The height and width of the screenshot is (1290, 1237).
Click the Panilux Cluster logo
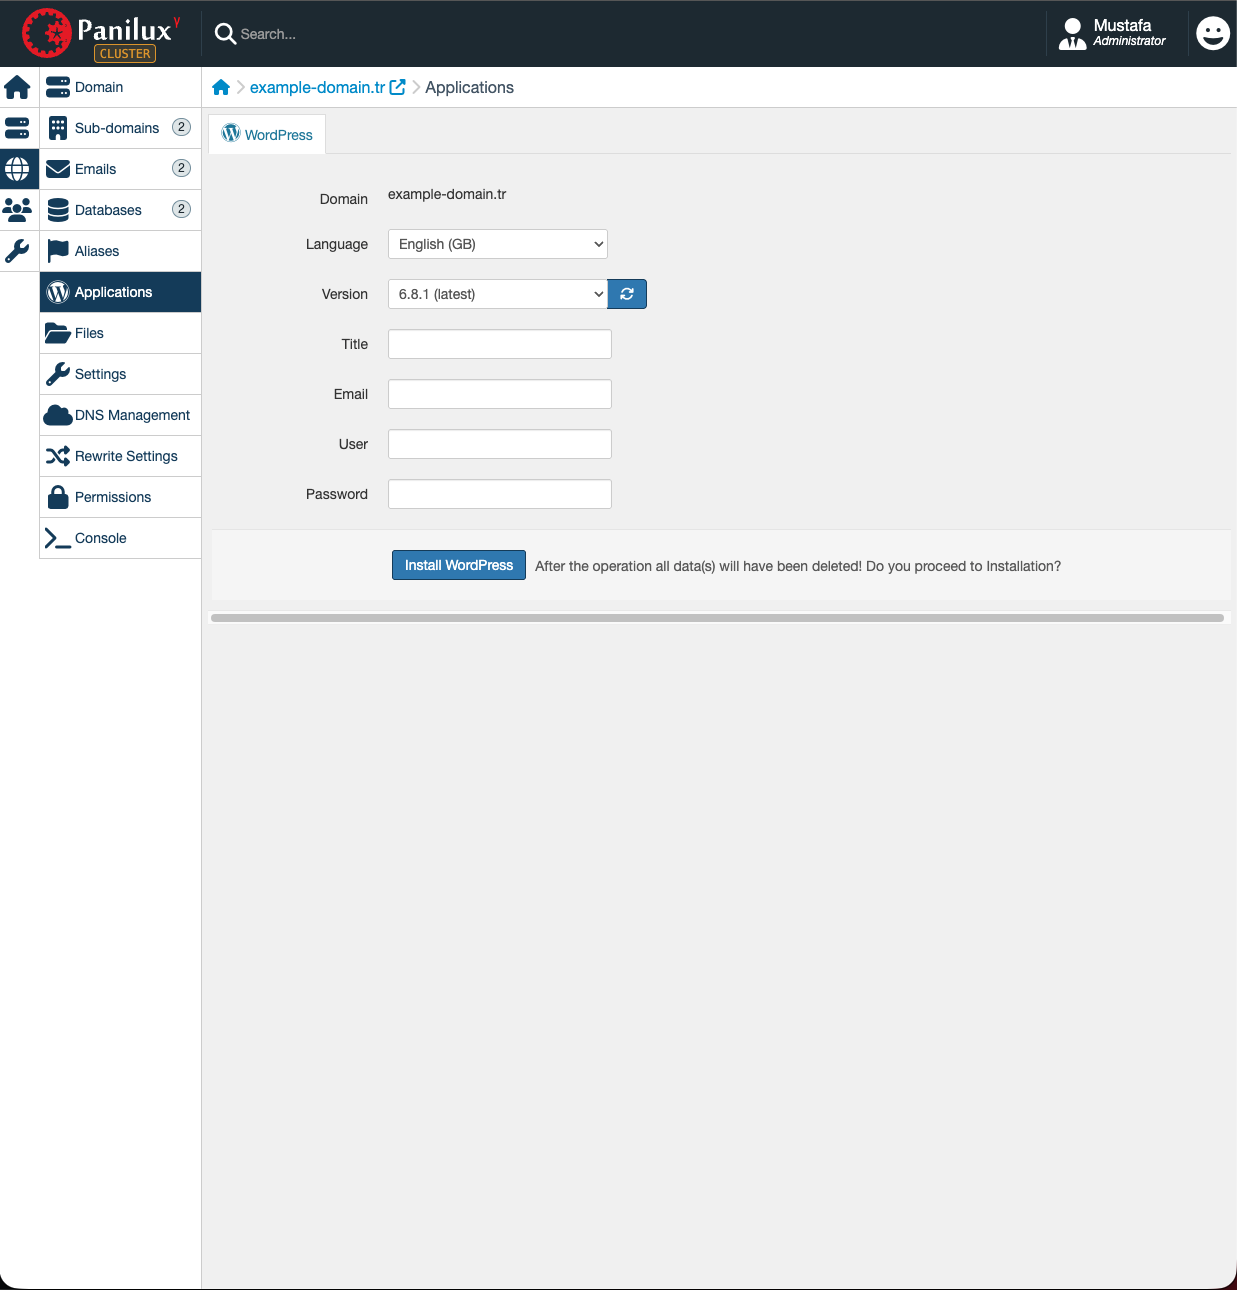click(101, 34)
